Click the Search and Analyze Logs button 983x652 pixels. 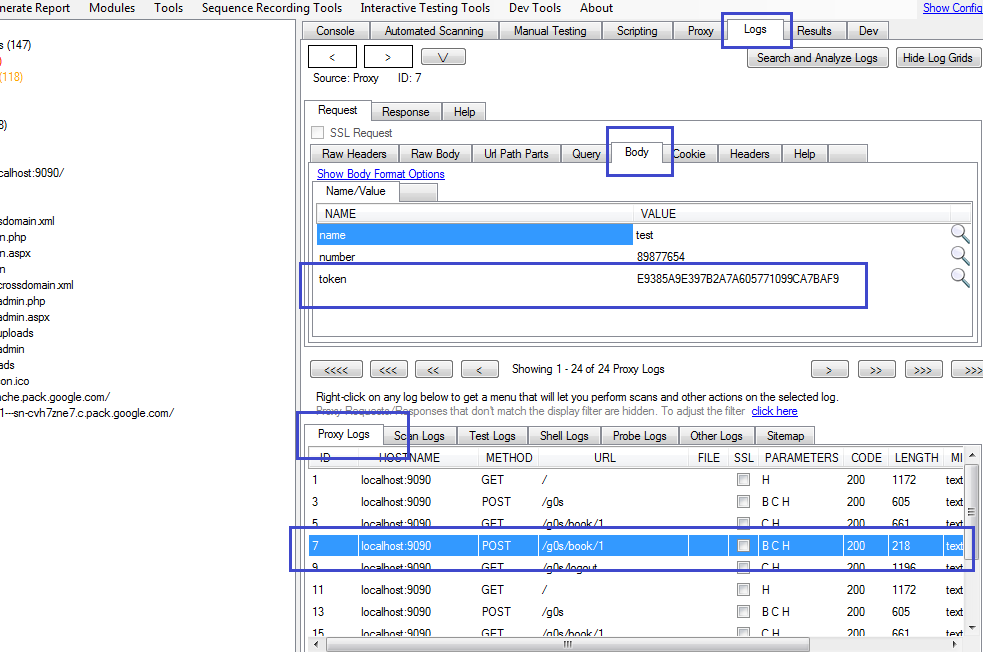point(817,57)
